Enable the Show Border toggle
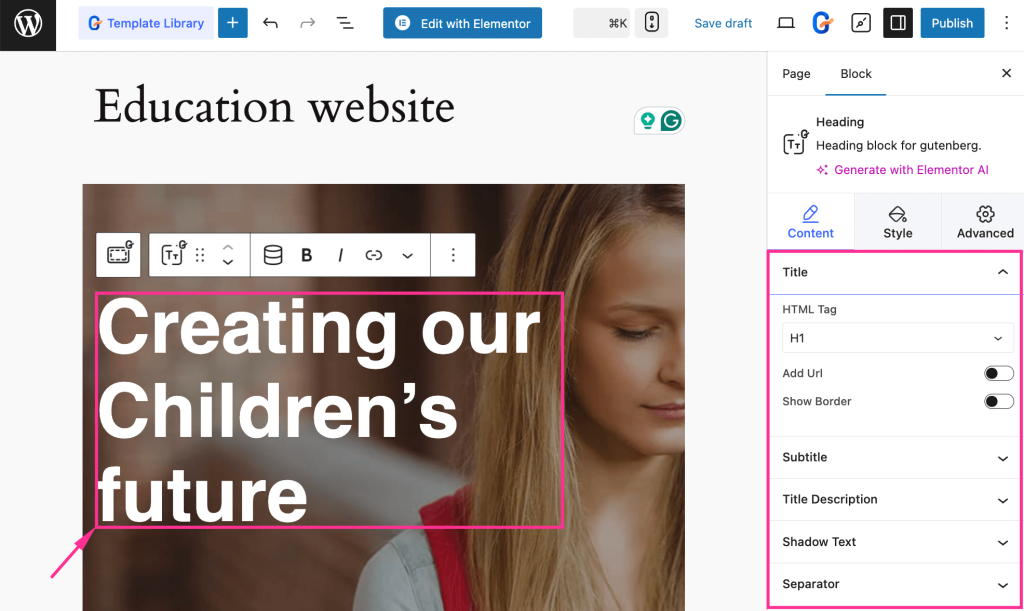Screen dimensions: 1024x611 [x=998, y=400]
